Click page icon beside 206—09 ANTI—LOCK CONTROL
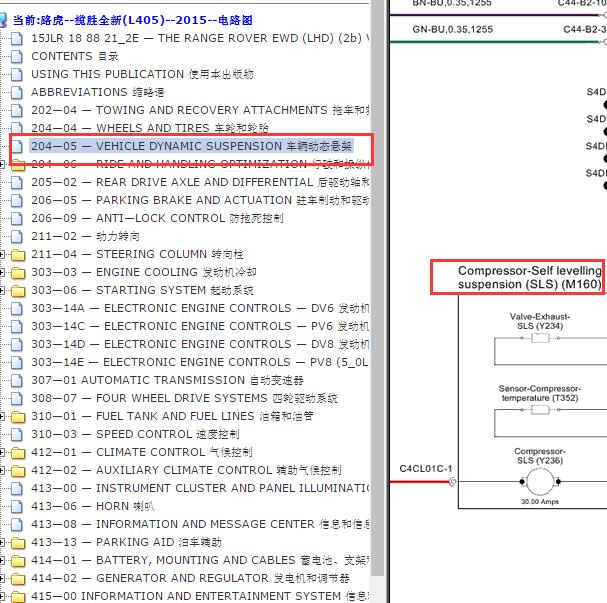607x603 pixels. coord(17,218)
